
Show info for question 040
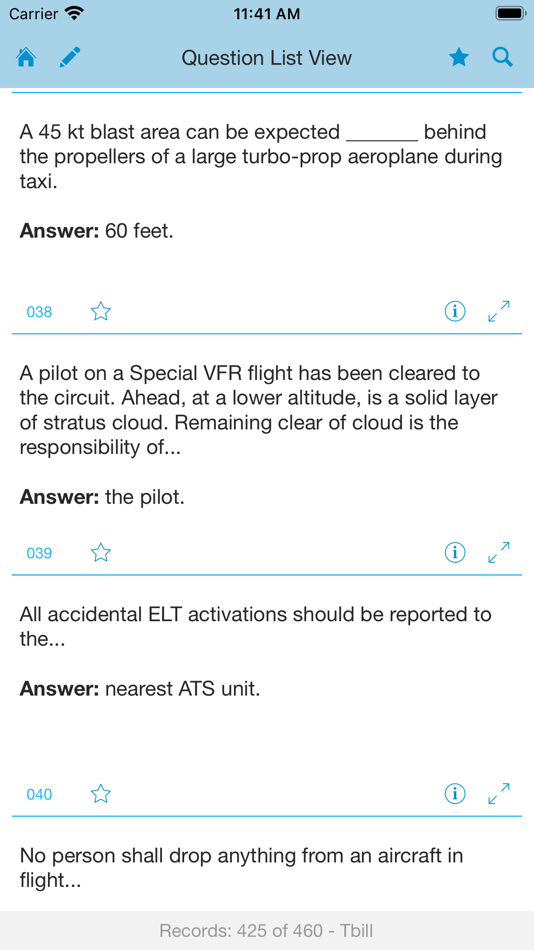(x=455, y=793)
